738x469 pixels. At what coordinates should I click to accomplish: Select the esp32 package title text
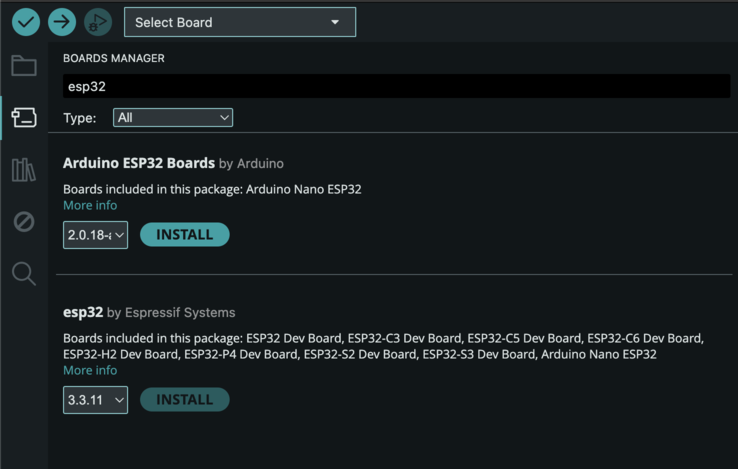(x=83, y=312)
